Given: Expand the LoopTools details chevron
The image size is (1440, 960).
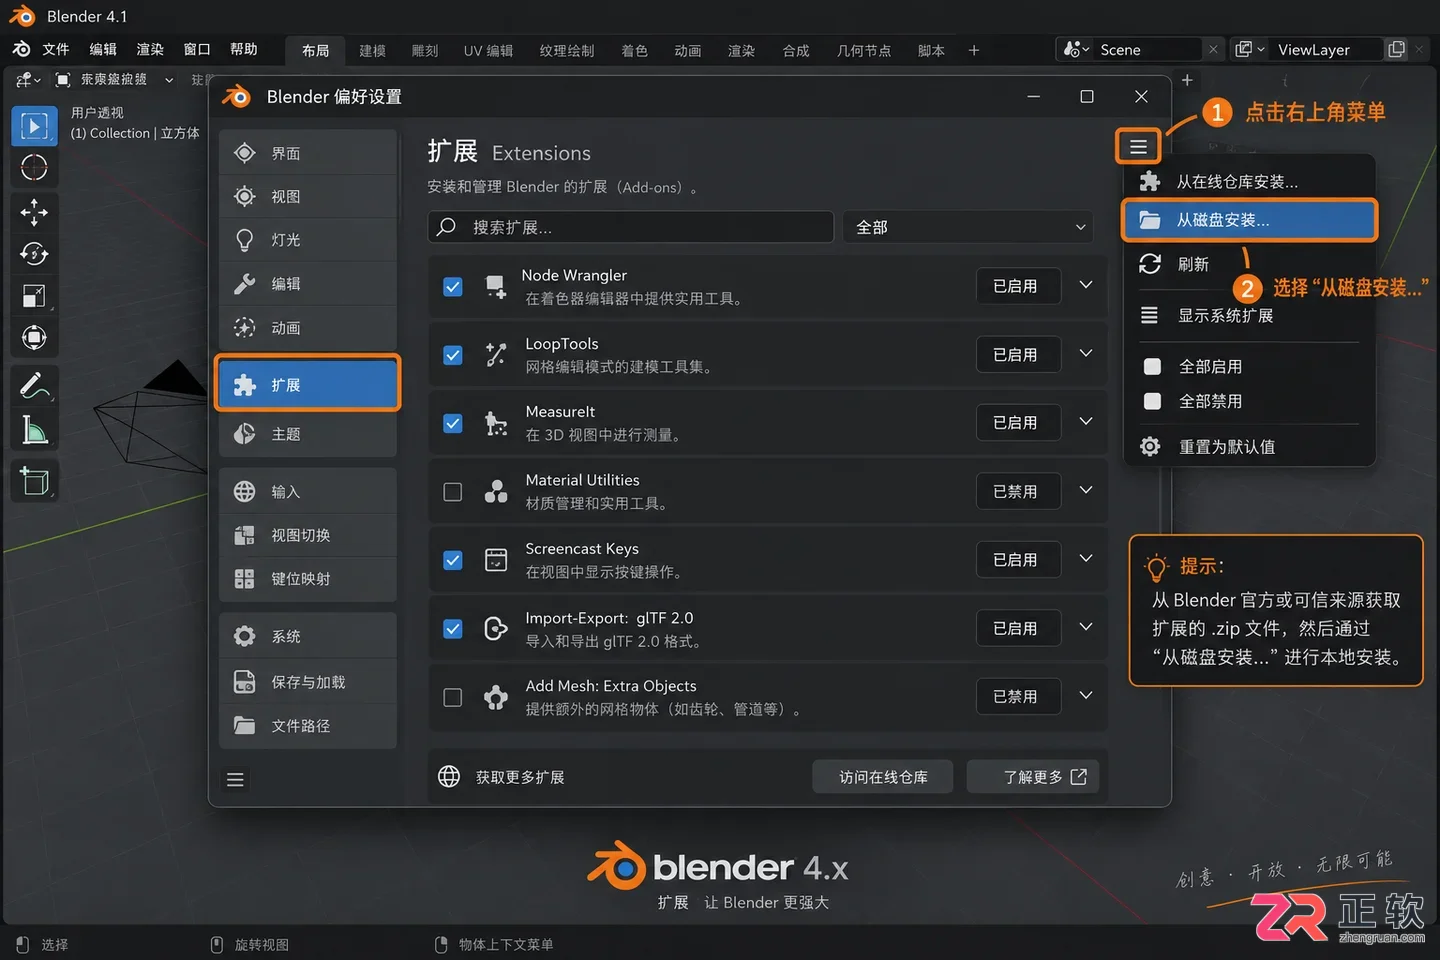Looking at the screenshot, I should point(1086,353).
